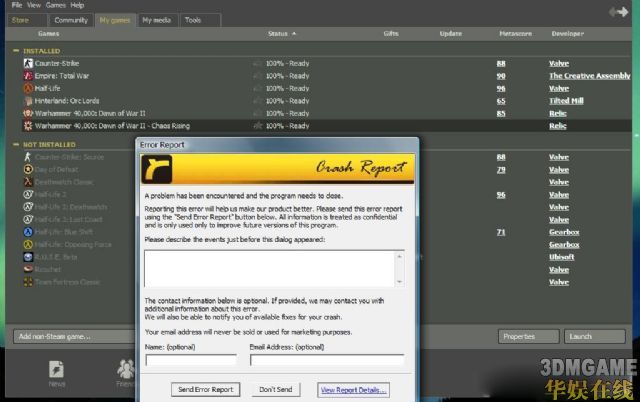
Task: Sort by the Metascore column header
Action: (515, 33)
